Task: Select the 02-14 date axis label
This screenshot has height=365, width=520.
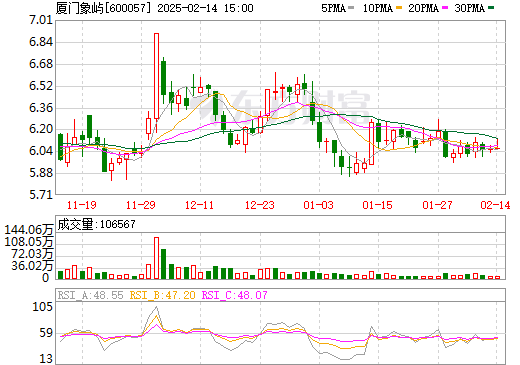Action: click(x=495, y=205)
